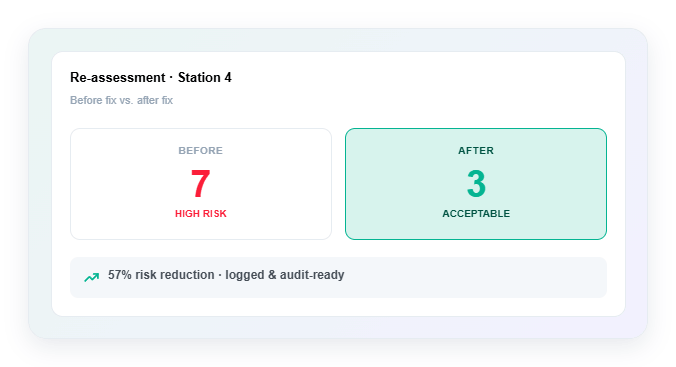Click the AFTER heading text
The width and height of the screenshot is (676, 367).
click(476, 151)
